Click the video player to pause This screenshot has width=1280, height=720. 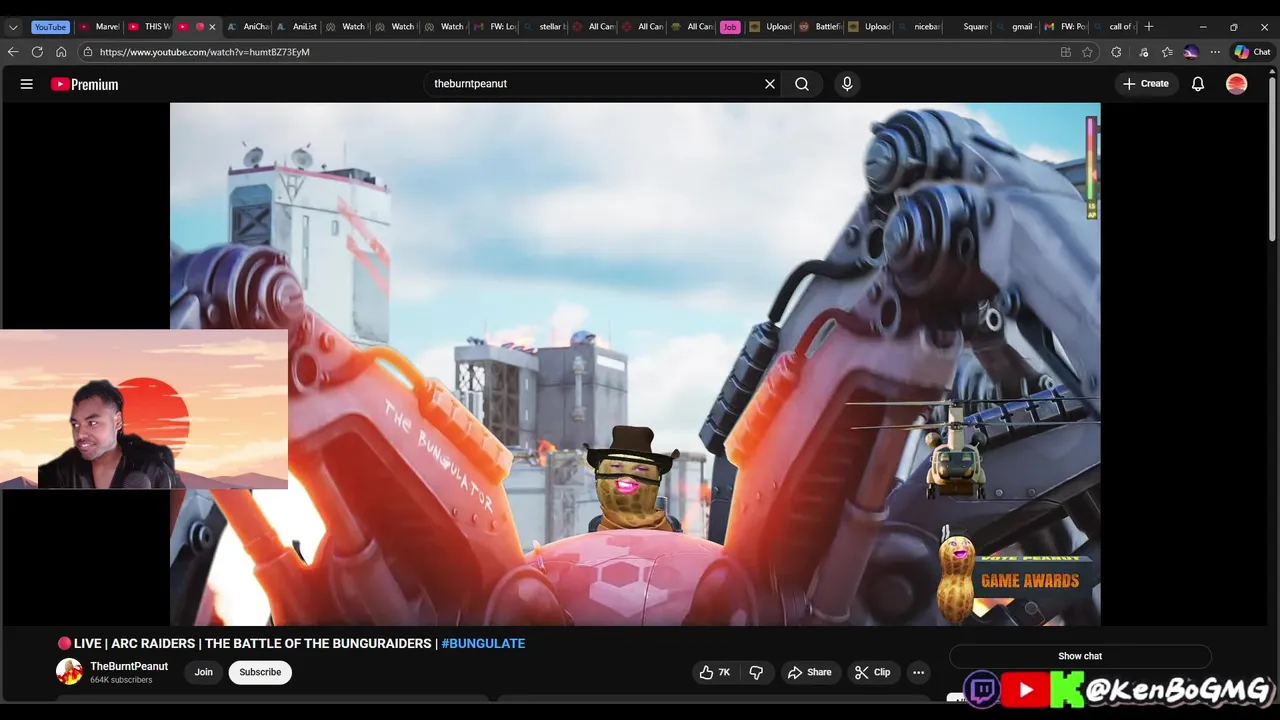[635, 364]
